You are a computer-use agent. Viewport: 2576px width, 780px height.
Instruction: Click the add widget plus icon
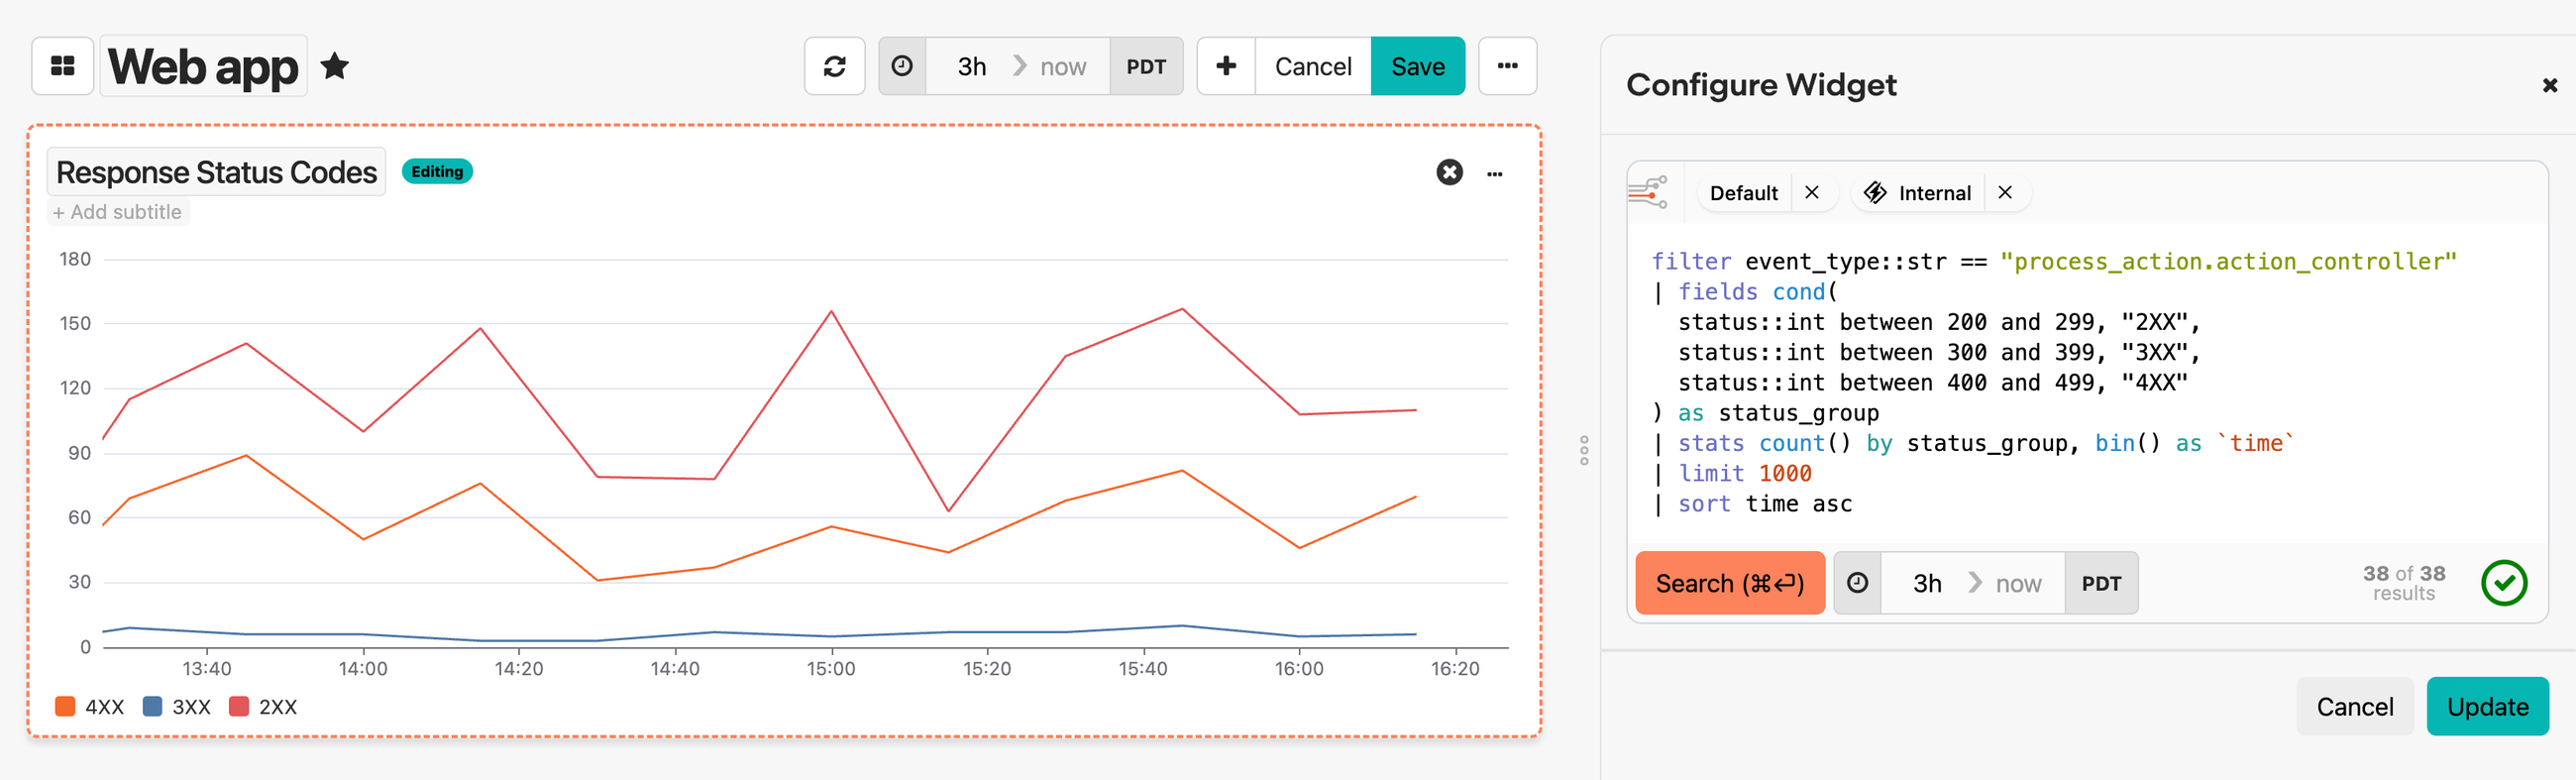[x=1226, y=66]
